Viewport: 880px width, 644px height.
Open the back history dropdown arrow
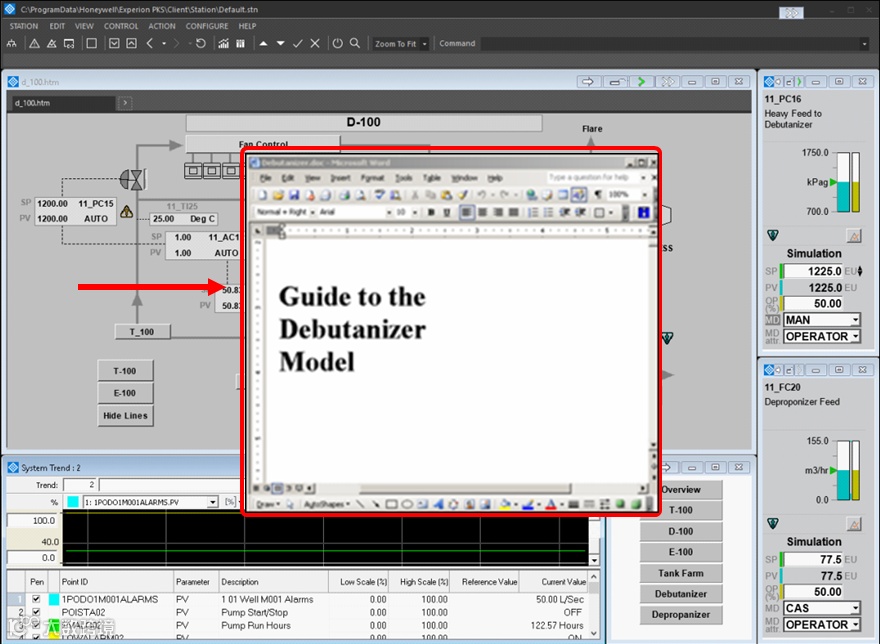(x=164, y=43)
